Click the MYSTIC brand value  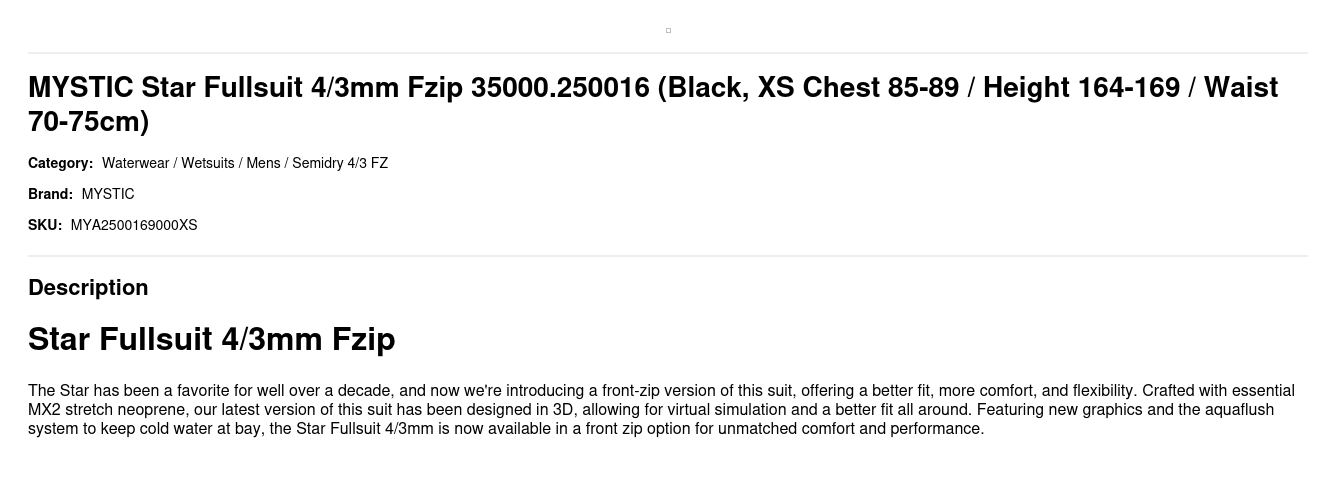pos(108,194)
